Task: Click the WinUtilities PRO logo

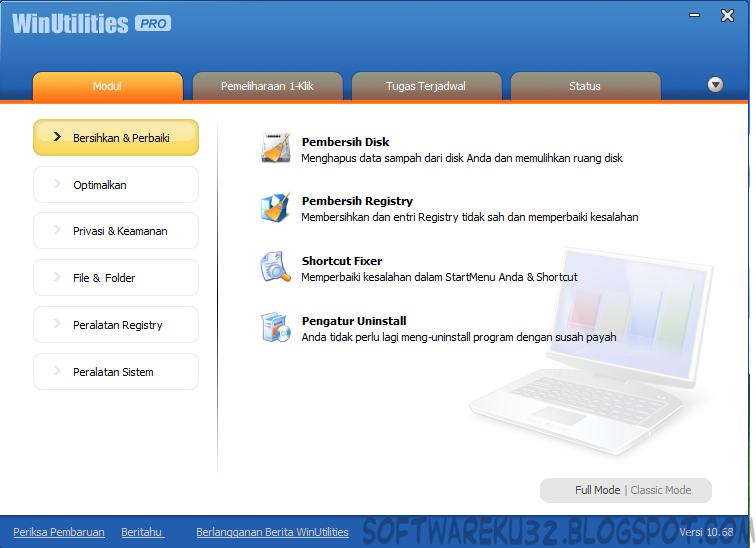Action: click(92, 23)
